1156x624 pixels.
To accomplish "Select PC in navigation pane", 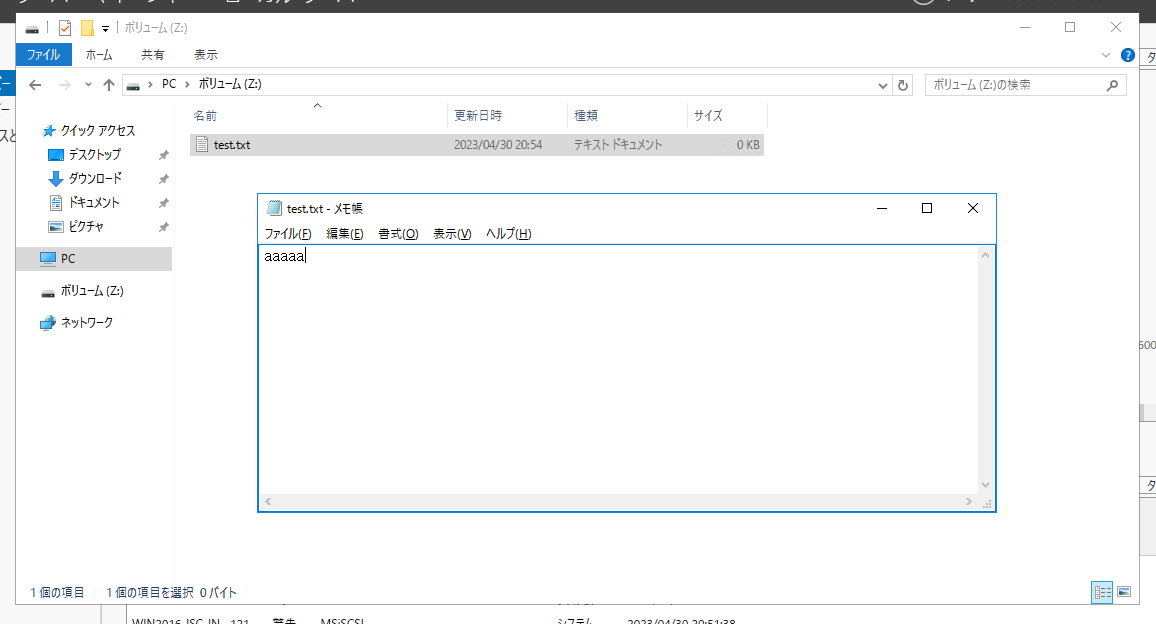I will 94,259.
